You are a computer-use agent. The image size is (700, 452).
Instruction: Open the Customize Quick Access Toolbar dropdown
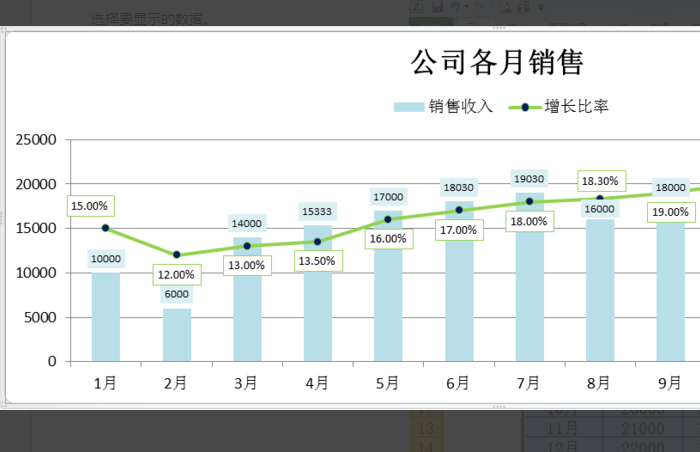[541, 7]
